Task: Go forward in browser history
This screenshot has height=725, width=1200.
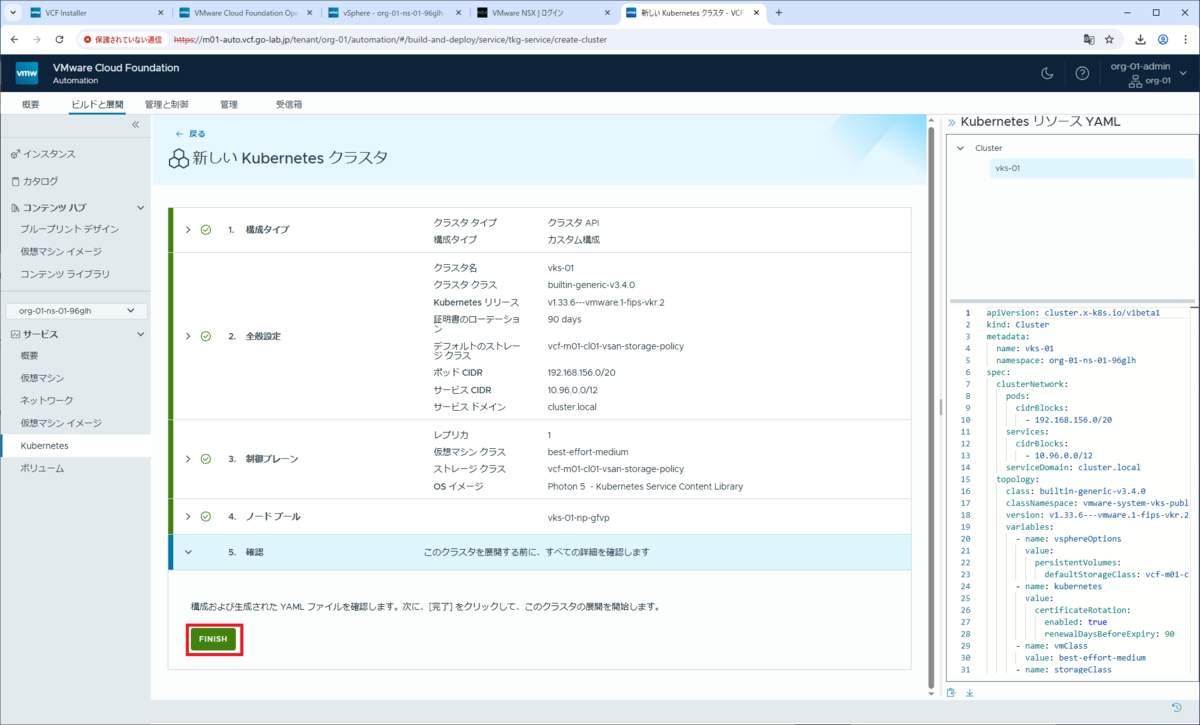Action: tap(37, 39)
